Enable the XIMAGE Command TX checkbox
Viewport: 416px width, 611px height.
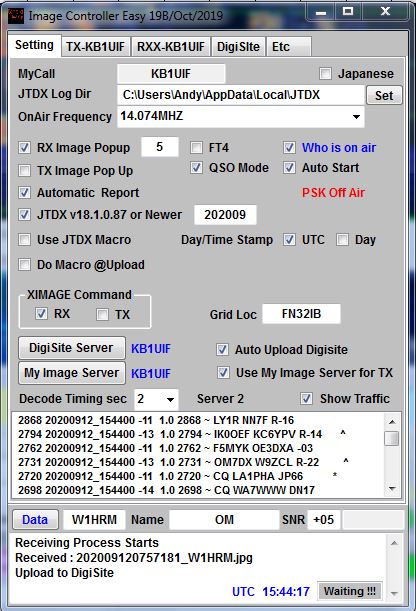(102, 314)
